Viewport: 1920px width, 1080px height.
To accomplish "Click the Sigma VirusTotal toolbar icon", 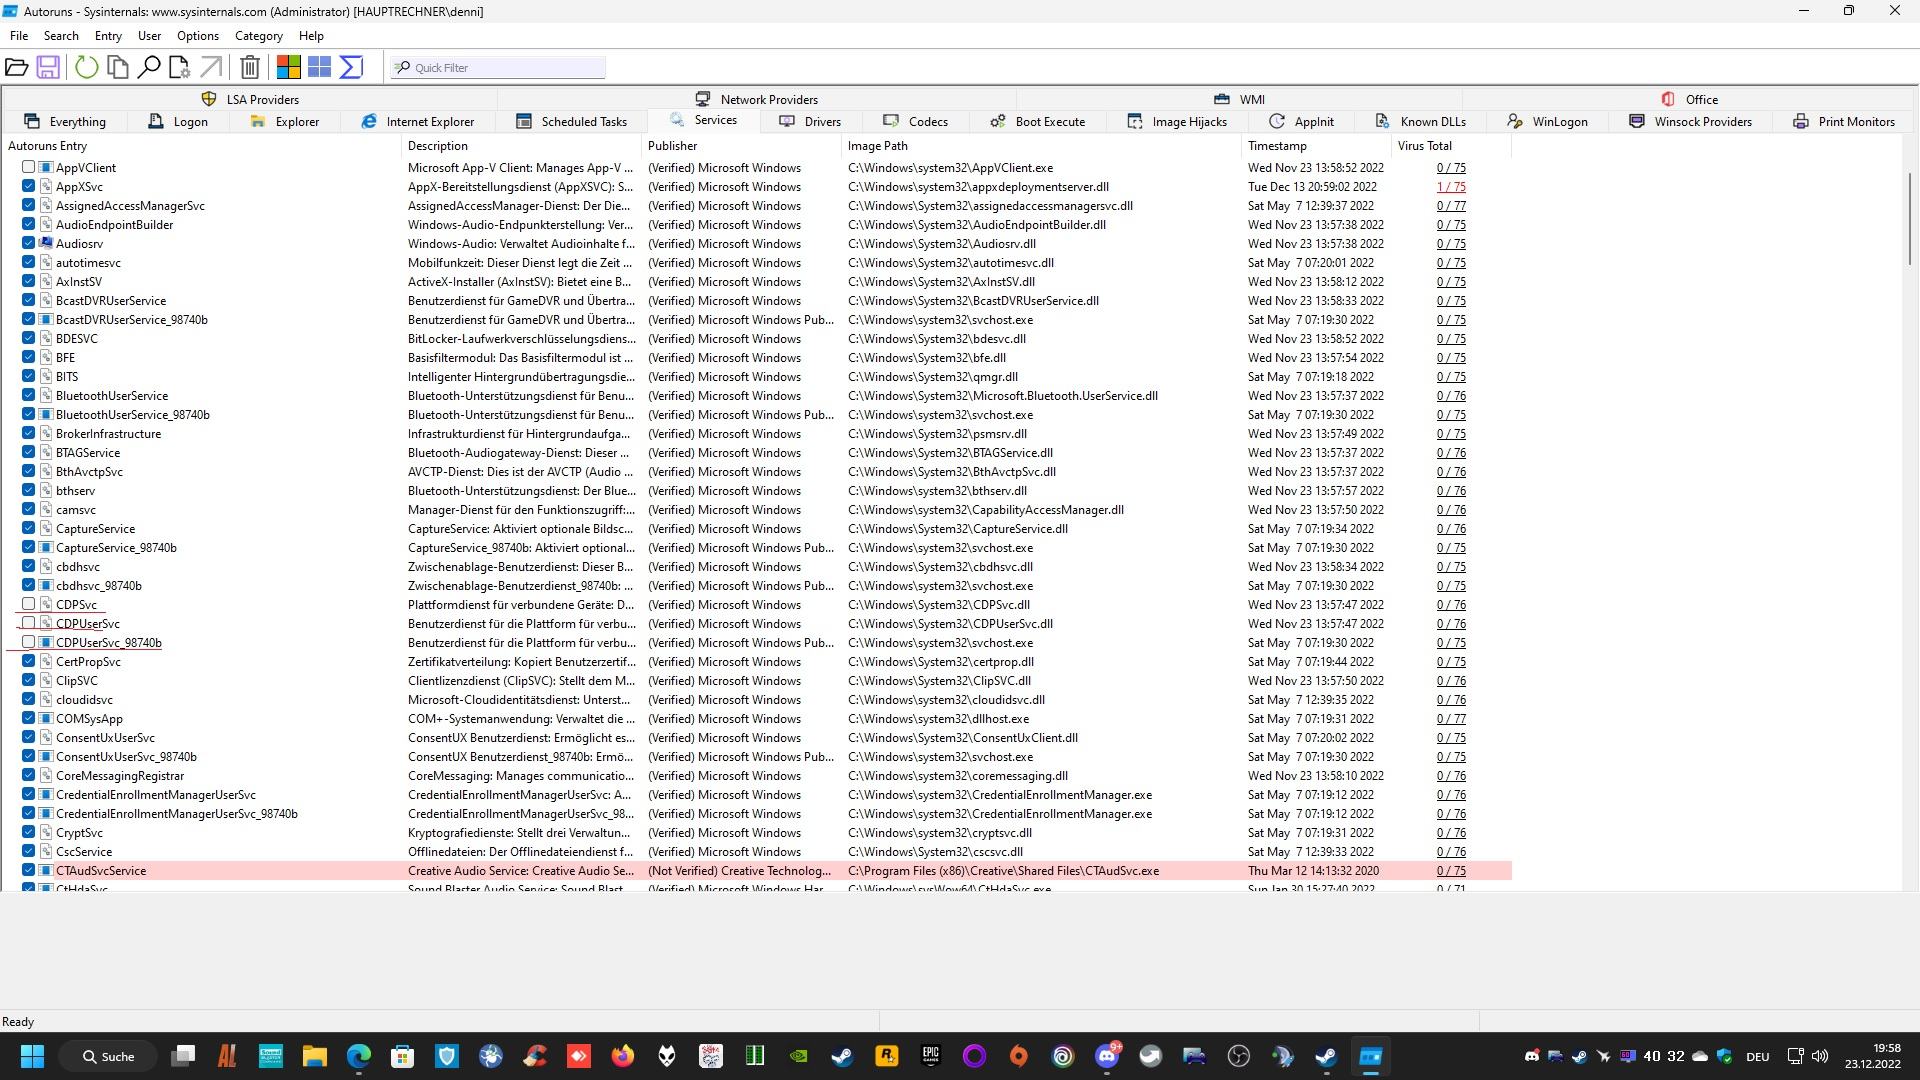I will coord(351,67).
